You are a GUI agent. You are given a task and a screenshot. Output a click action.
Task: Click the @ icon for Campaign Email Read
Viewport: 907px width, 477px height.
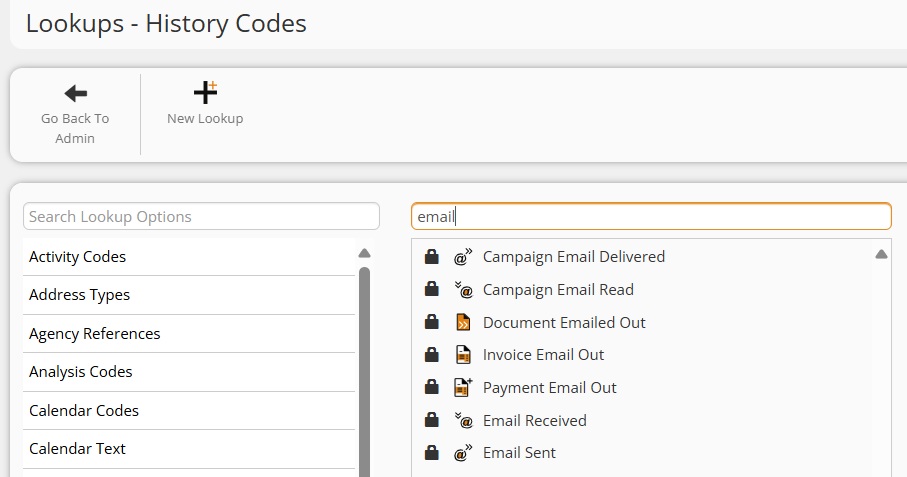463,289
